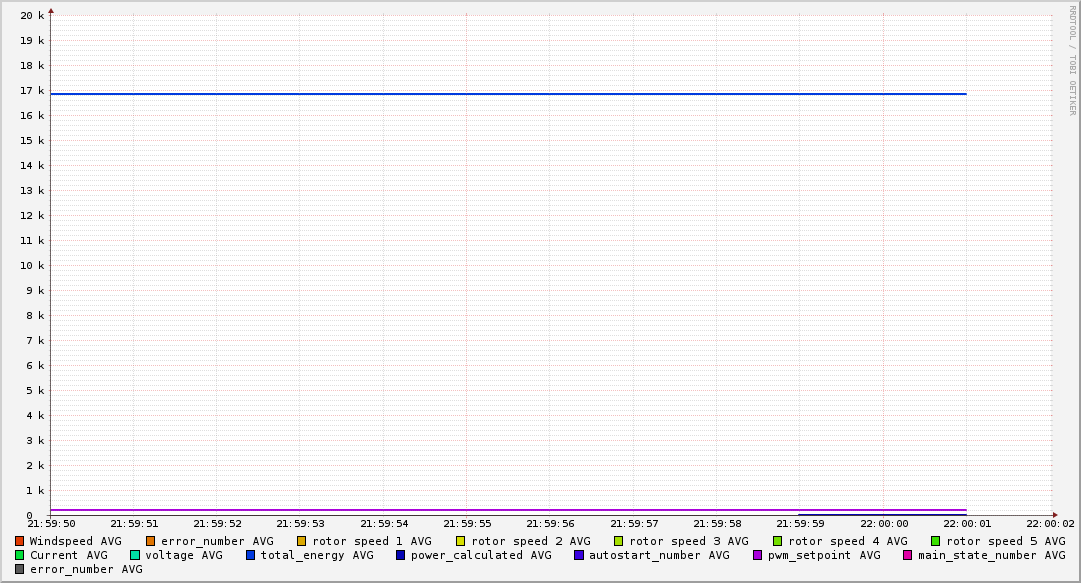This screenshot has height=583, width=1081.
Task: Click the RRDTOOL / TOBI OETIKER watermark
Action: coord(1072,60)
